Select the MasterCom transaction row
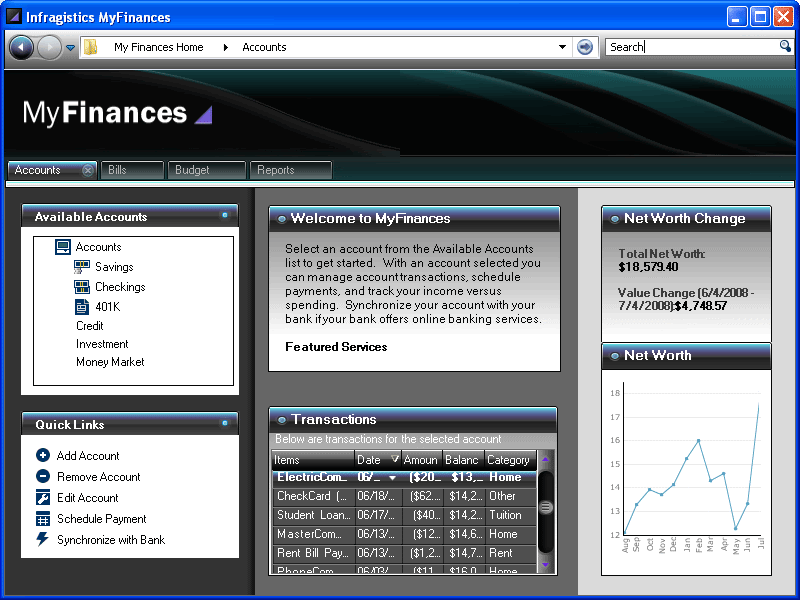800x600 pixels. click(x=405, y=534)
